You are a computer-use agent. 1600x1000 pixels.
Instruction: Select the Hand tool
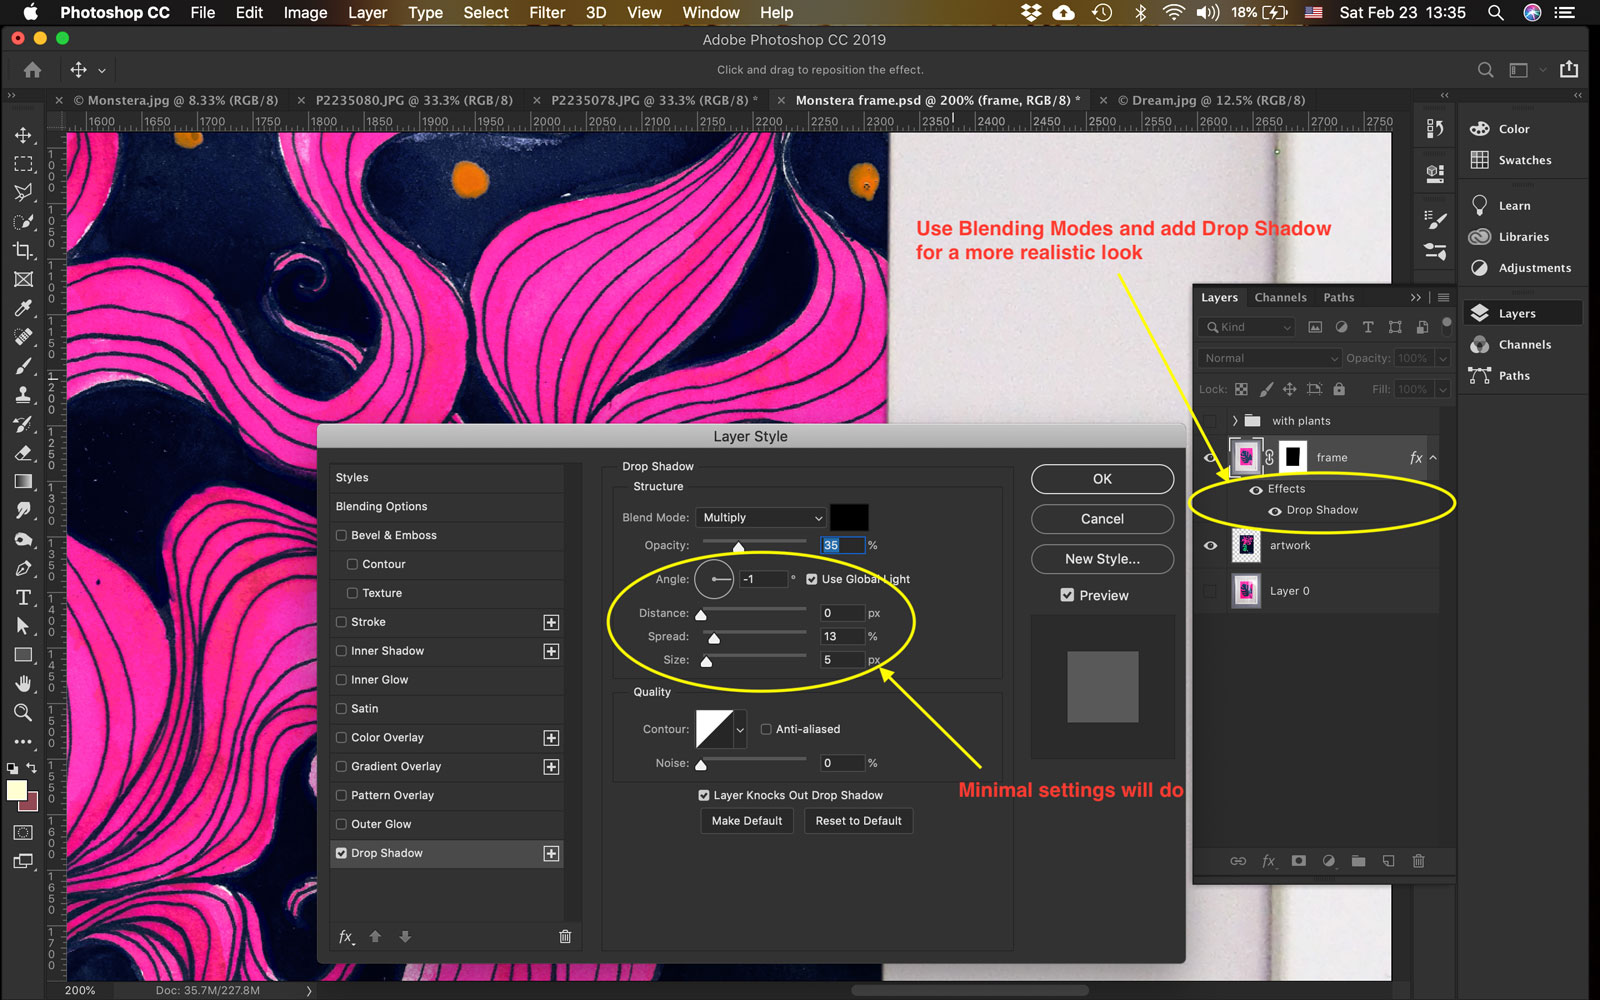pyautogui.click(x=23, y=684)
